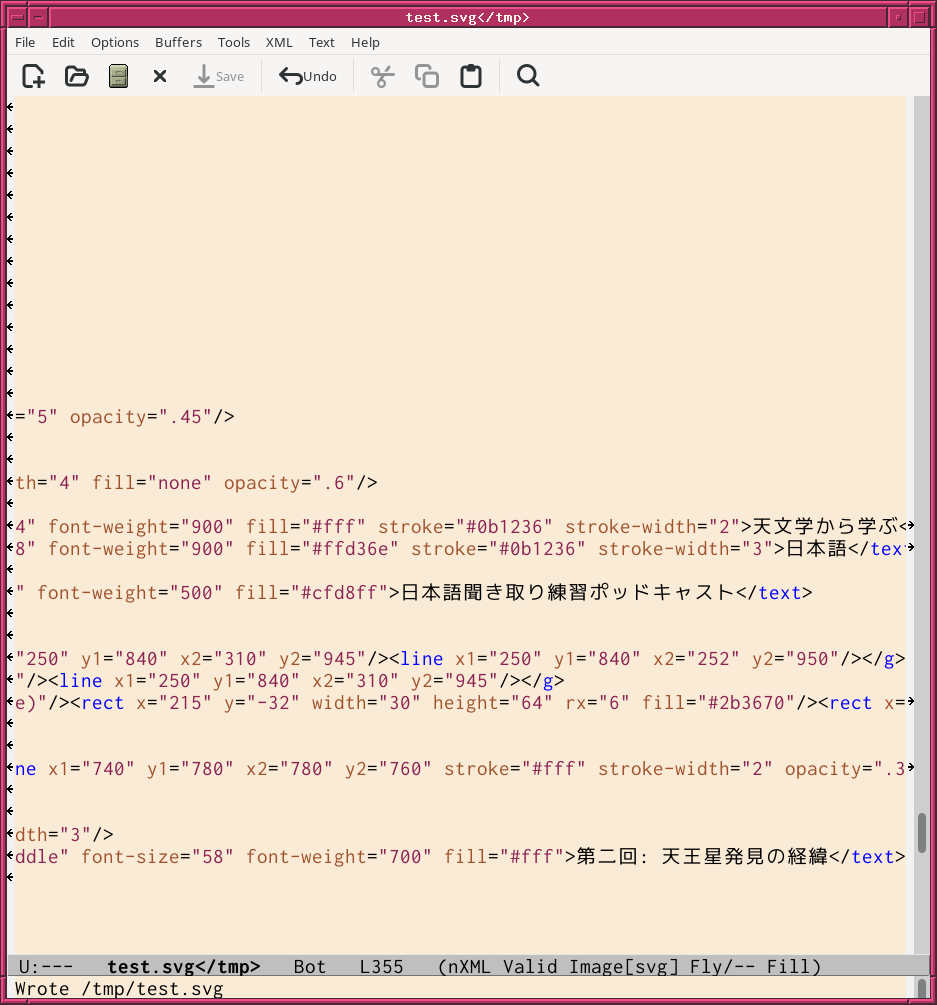Click the New File toolbar icon
This screenshot has height=1005, width=937.
(33, 76)
